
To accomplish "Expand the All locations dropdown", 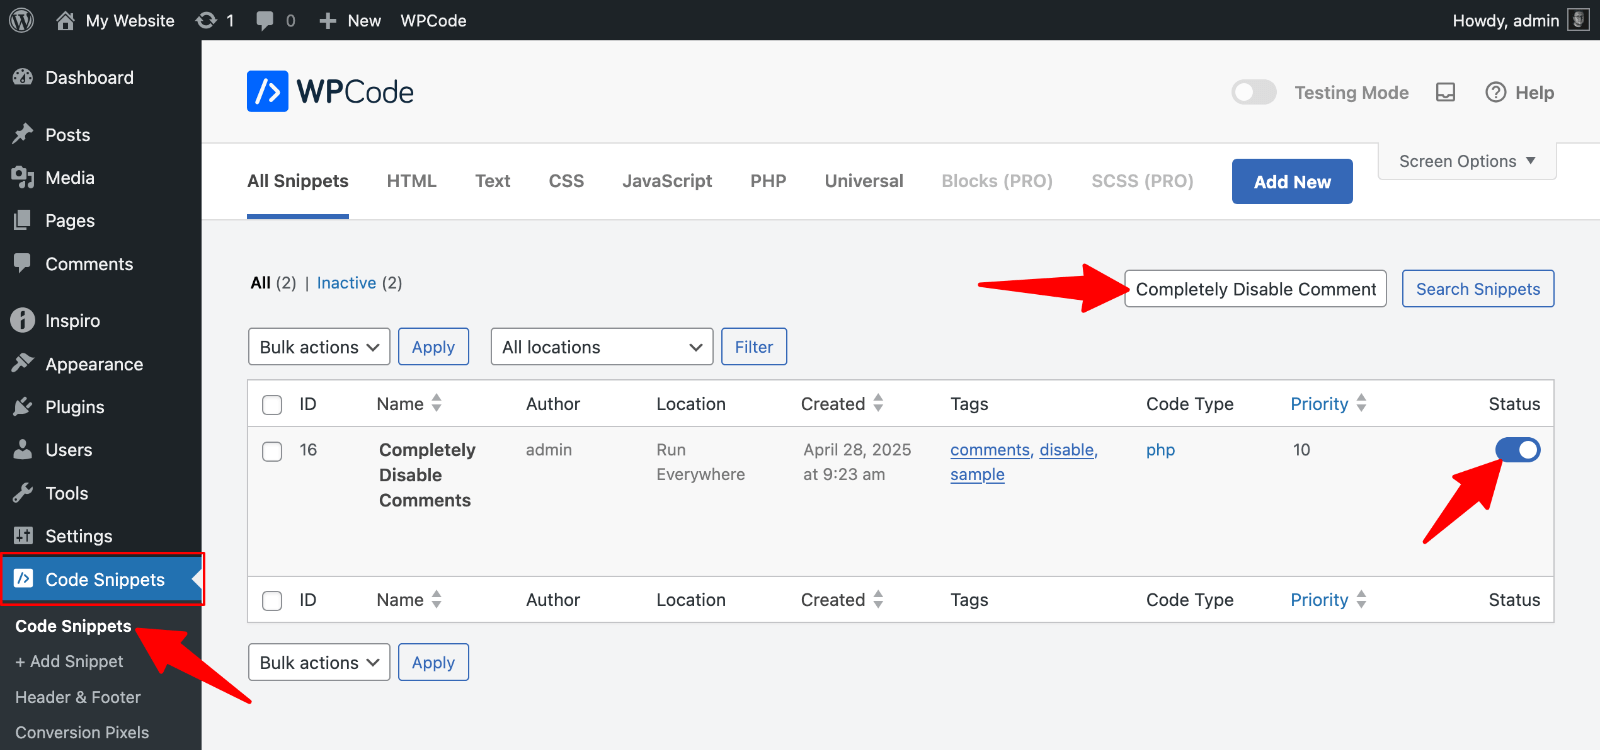I will (x=601, y=347).
